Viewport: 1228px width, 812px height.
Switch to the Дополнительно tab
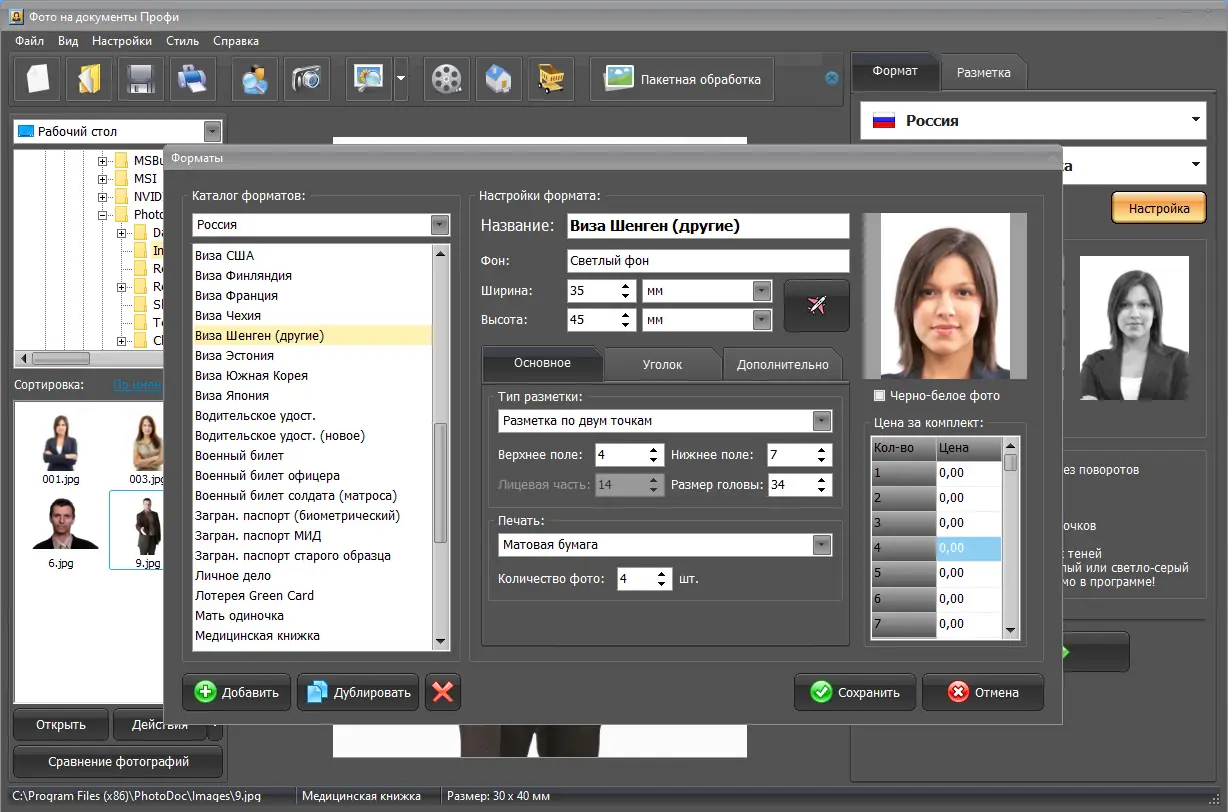click(x=782, y=365)
